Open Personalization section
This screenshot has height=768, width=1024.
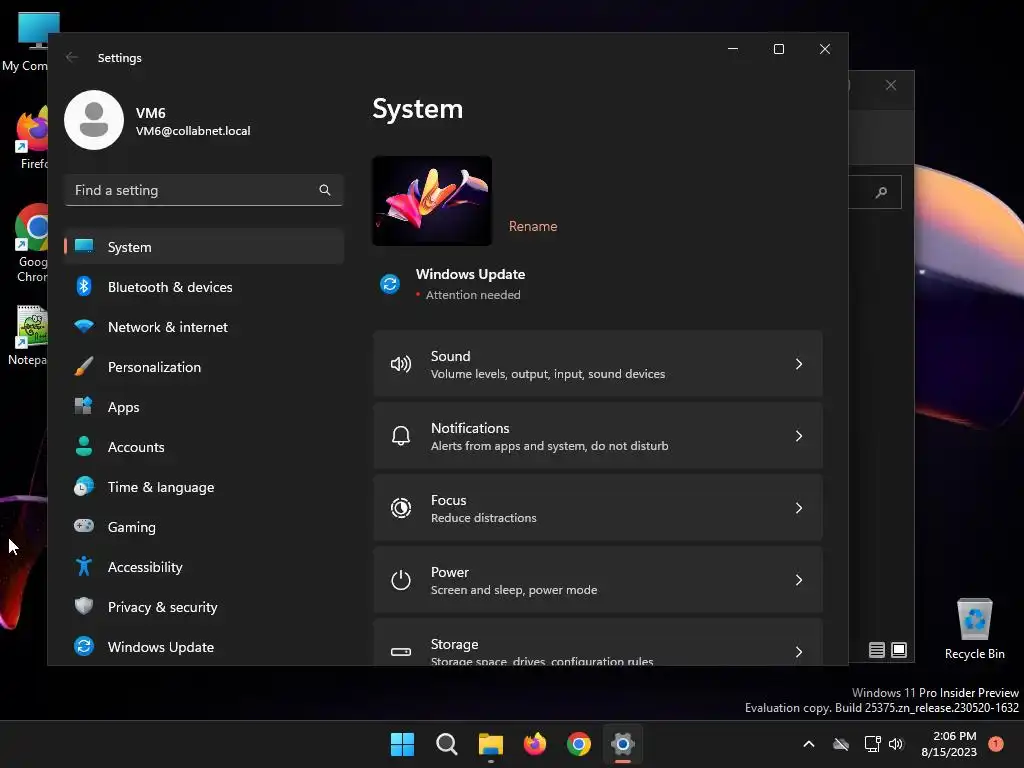pos(204,366)
